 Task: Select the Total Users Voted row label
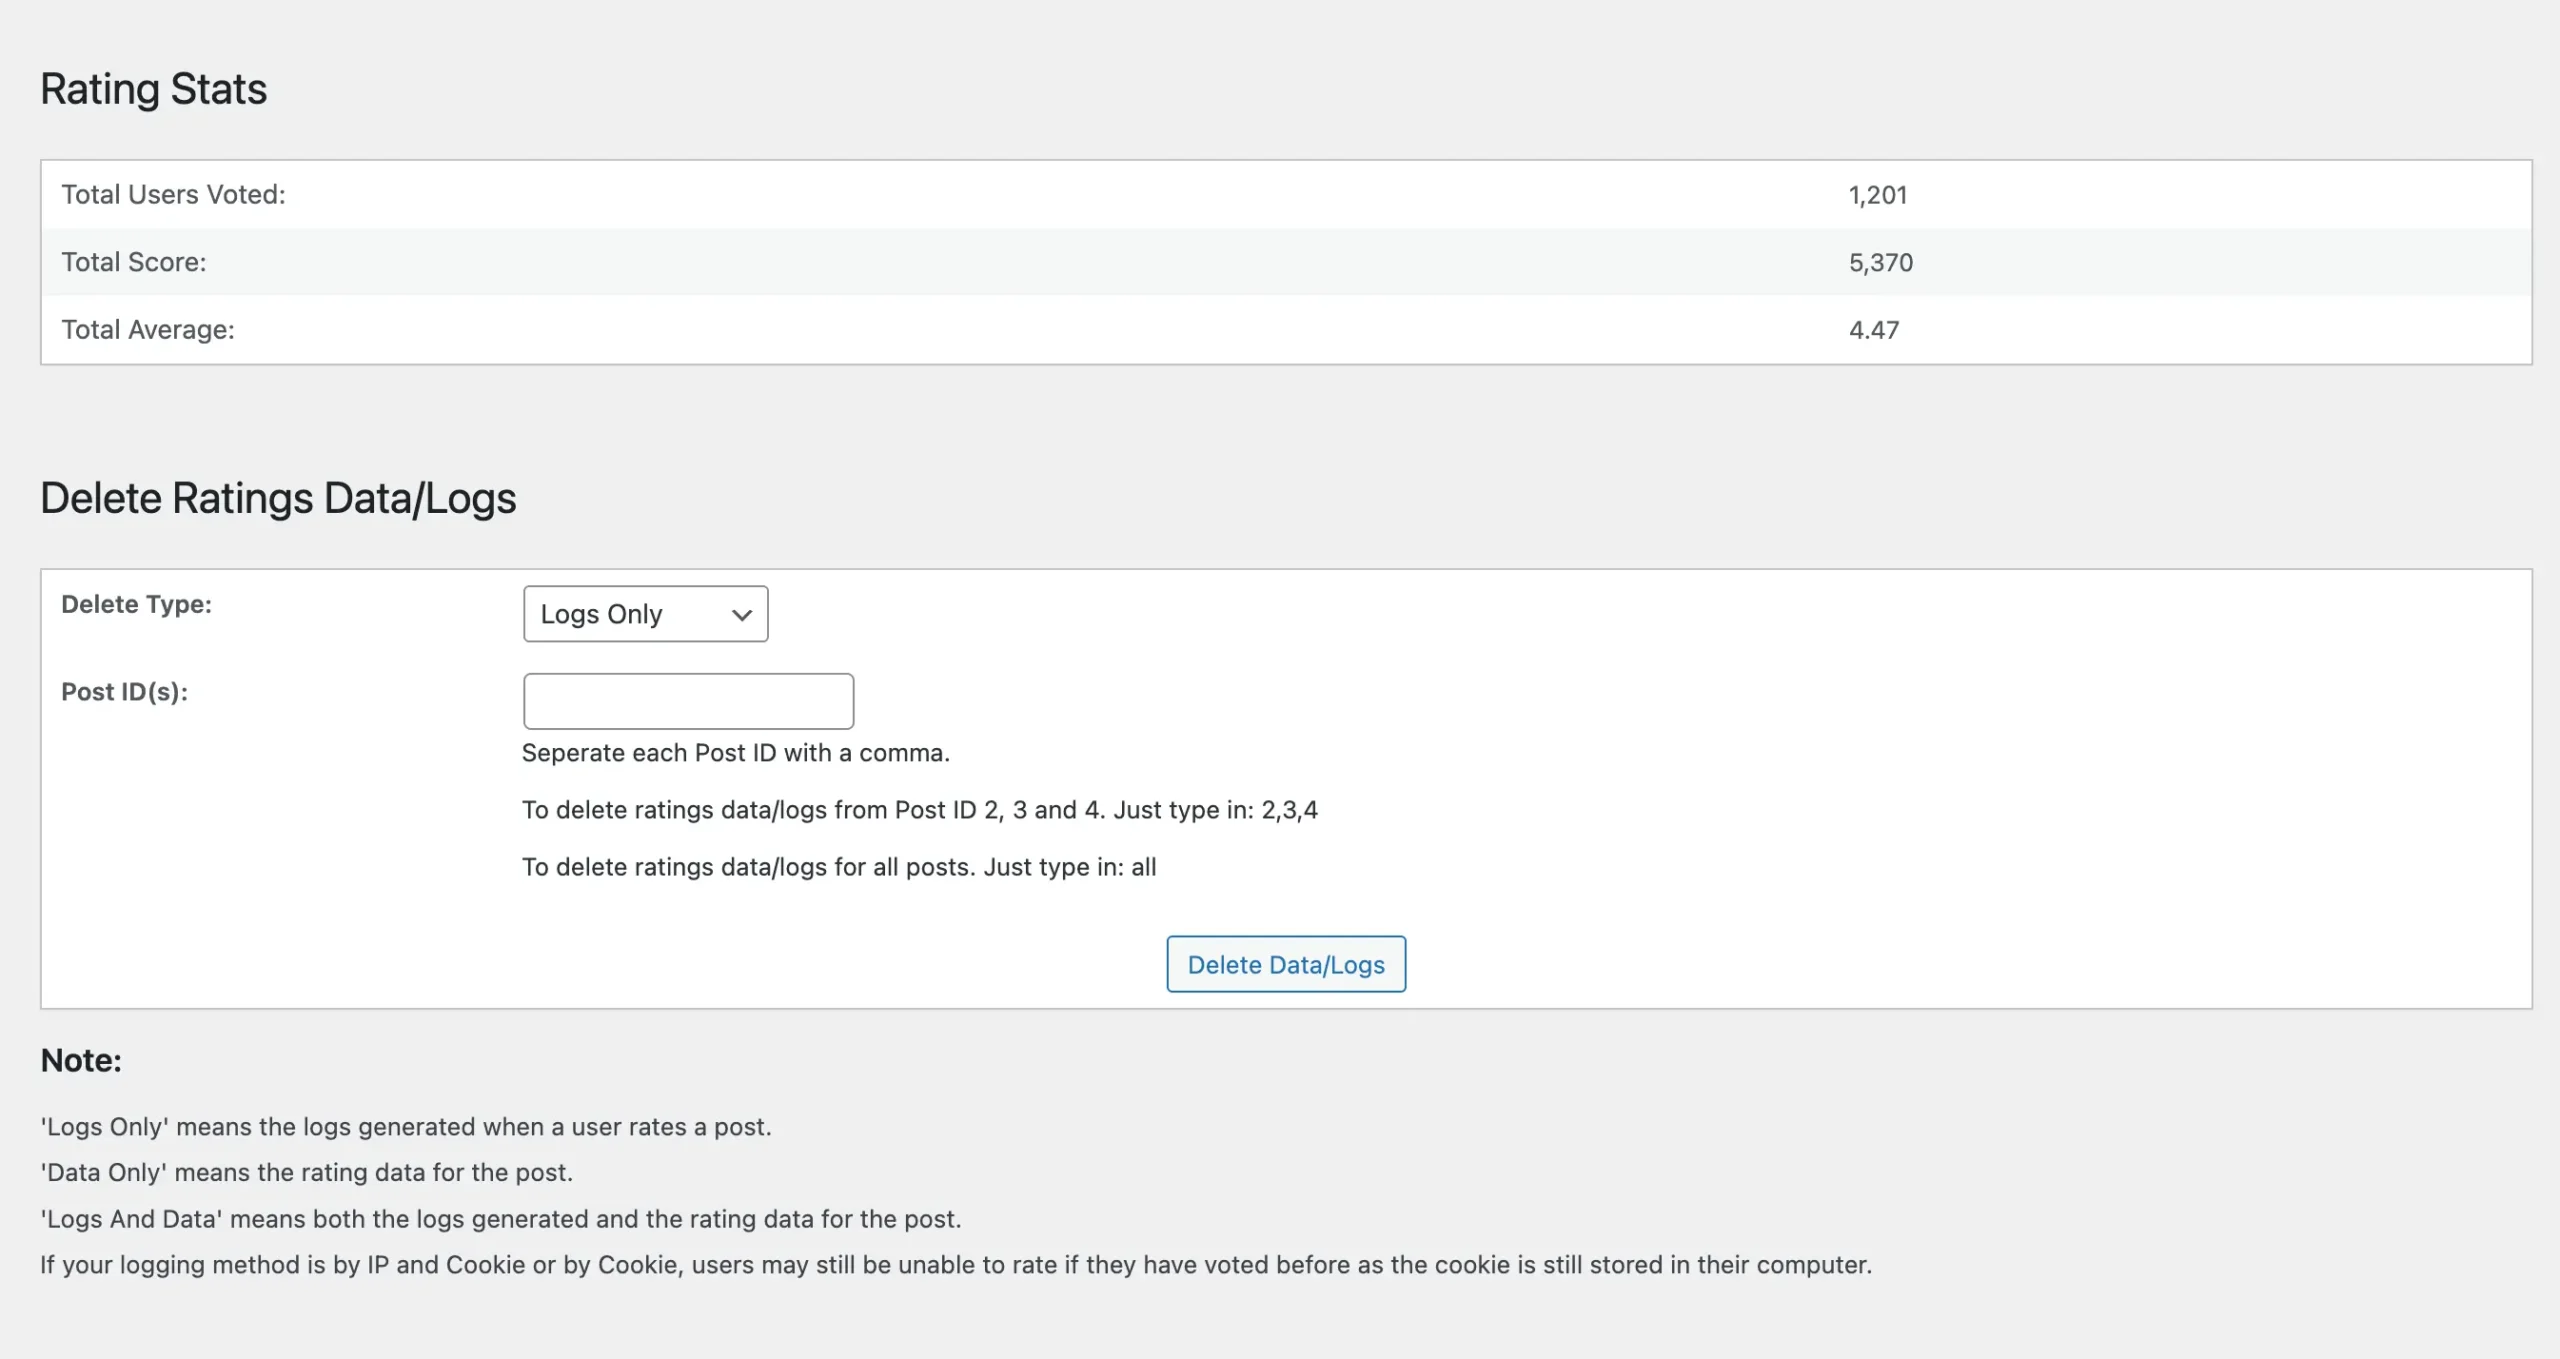coord(173,194)
